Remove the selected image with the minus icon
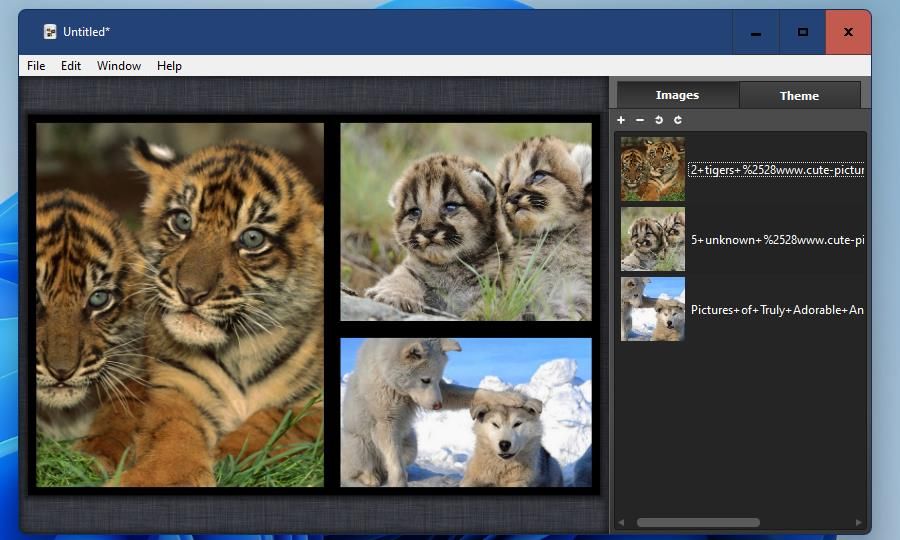This screenshot has width=900, height=540. [639, 120]
